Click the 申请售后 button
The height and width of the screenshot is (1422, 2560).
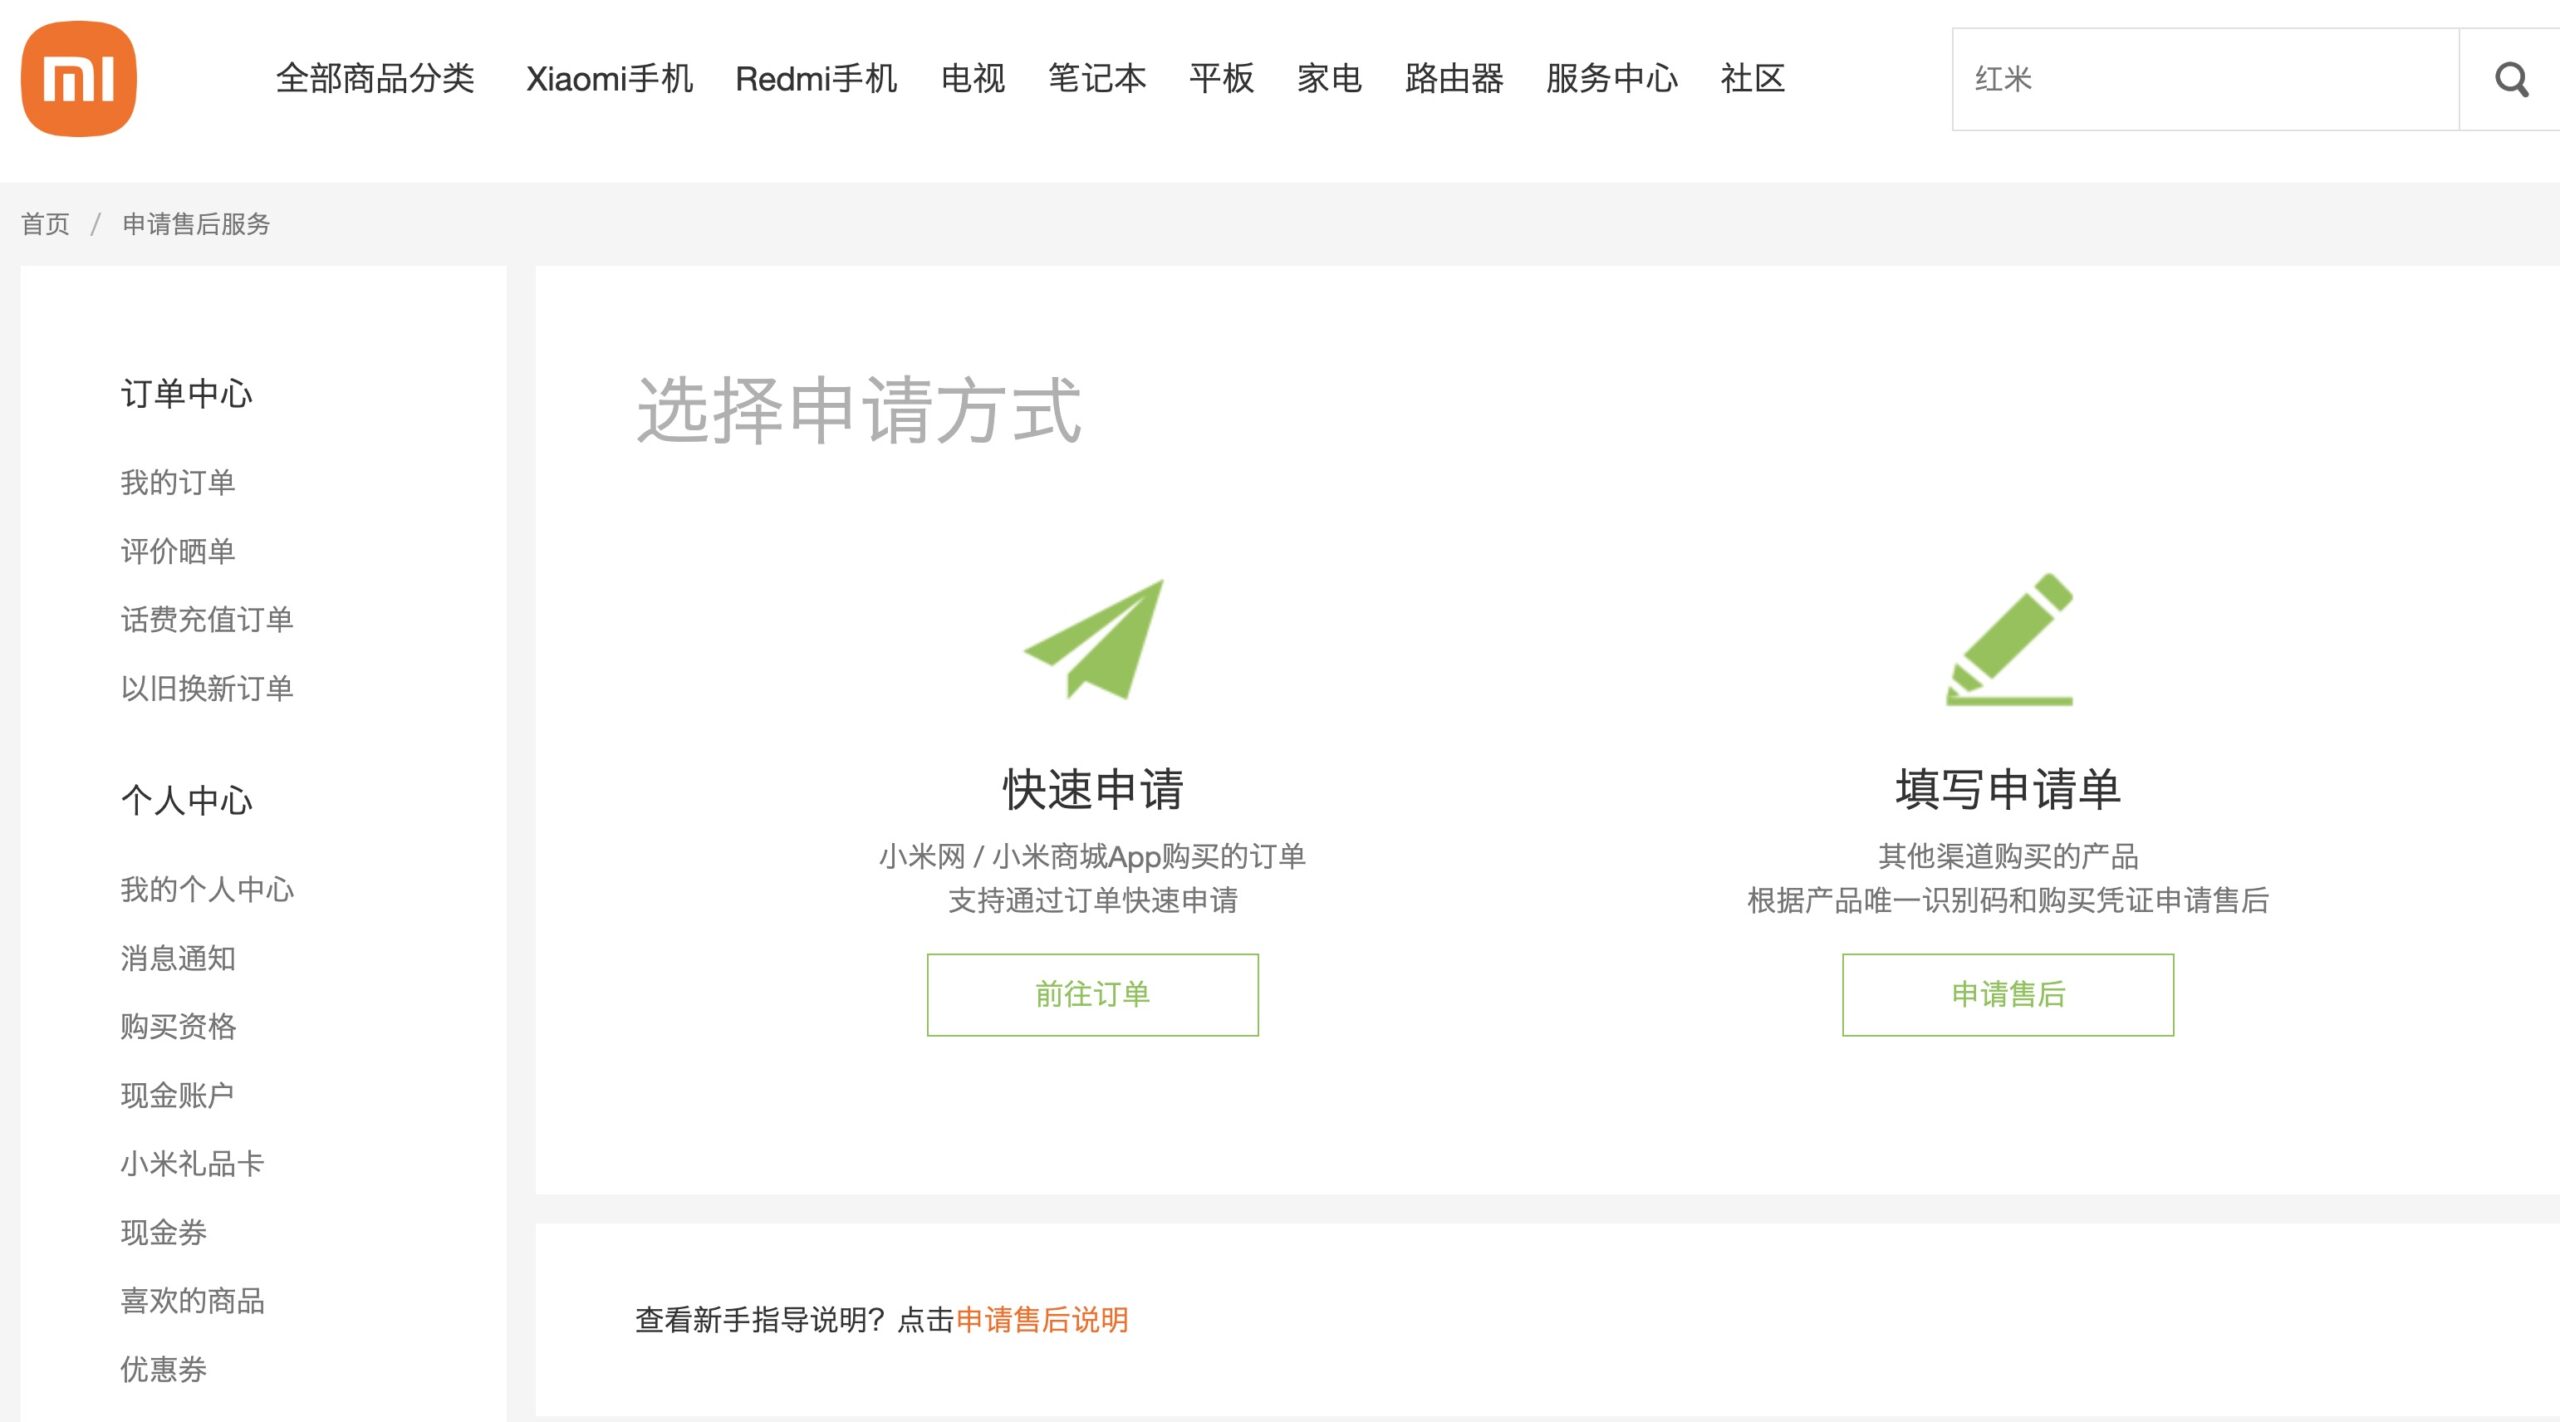click(x=2007, y=993)
